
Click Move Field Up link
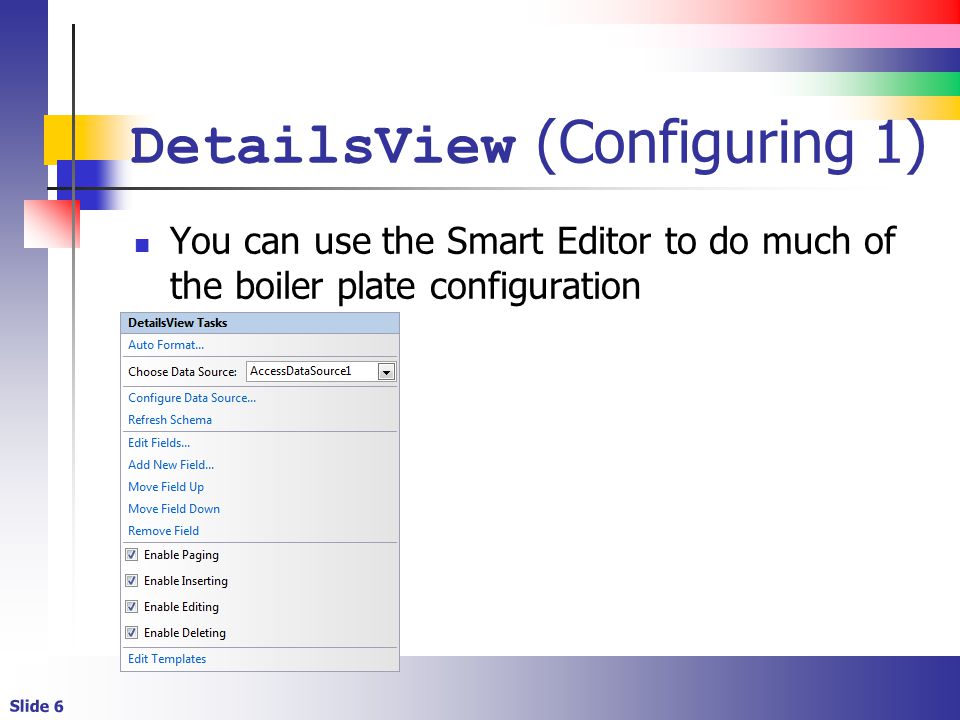(x=166, y=487)
